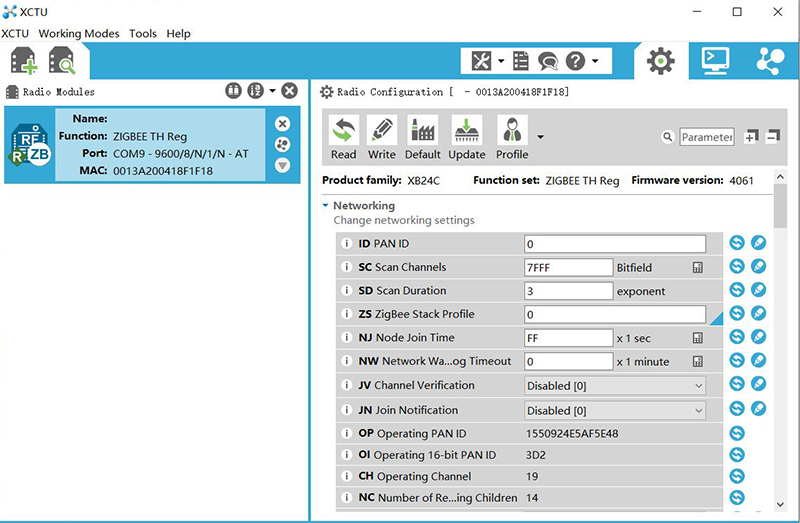
Task: Load Default firmware settings
Action: (422, 137)
